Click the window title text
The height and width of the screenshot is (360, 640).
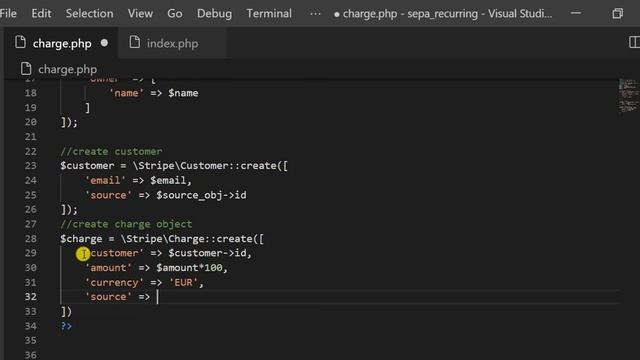point(447,13)
